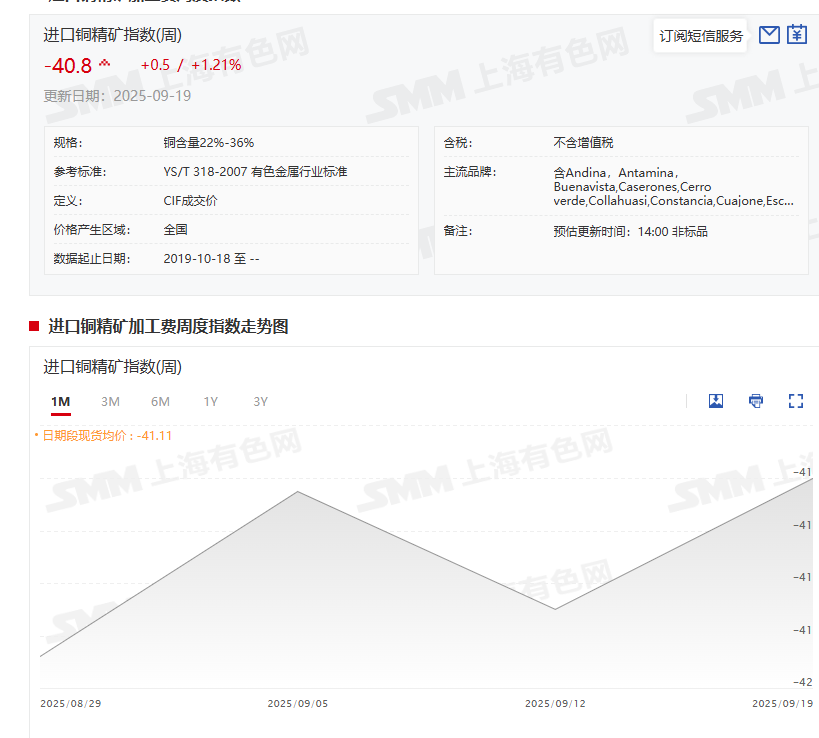Click the small red icon beside -40.8

pyautogui.click(x=104, y=65)
